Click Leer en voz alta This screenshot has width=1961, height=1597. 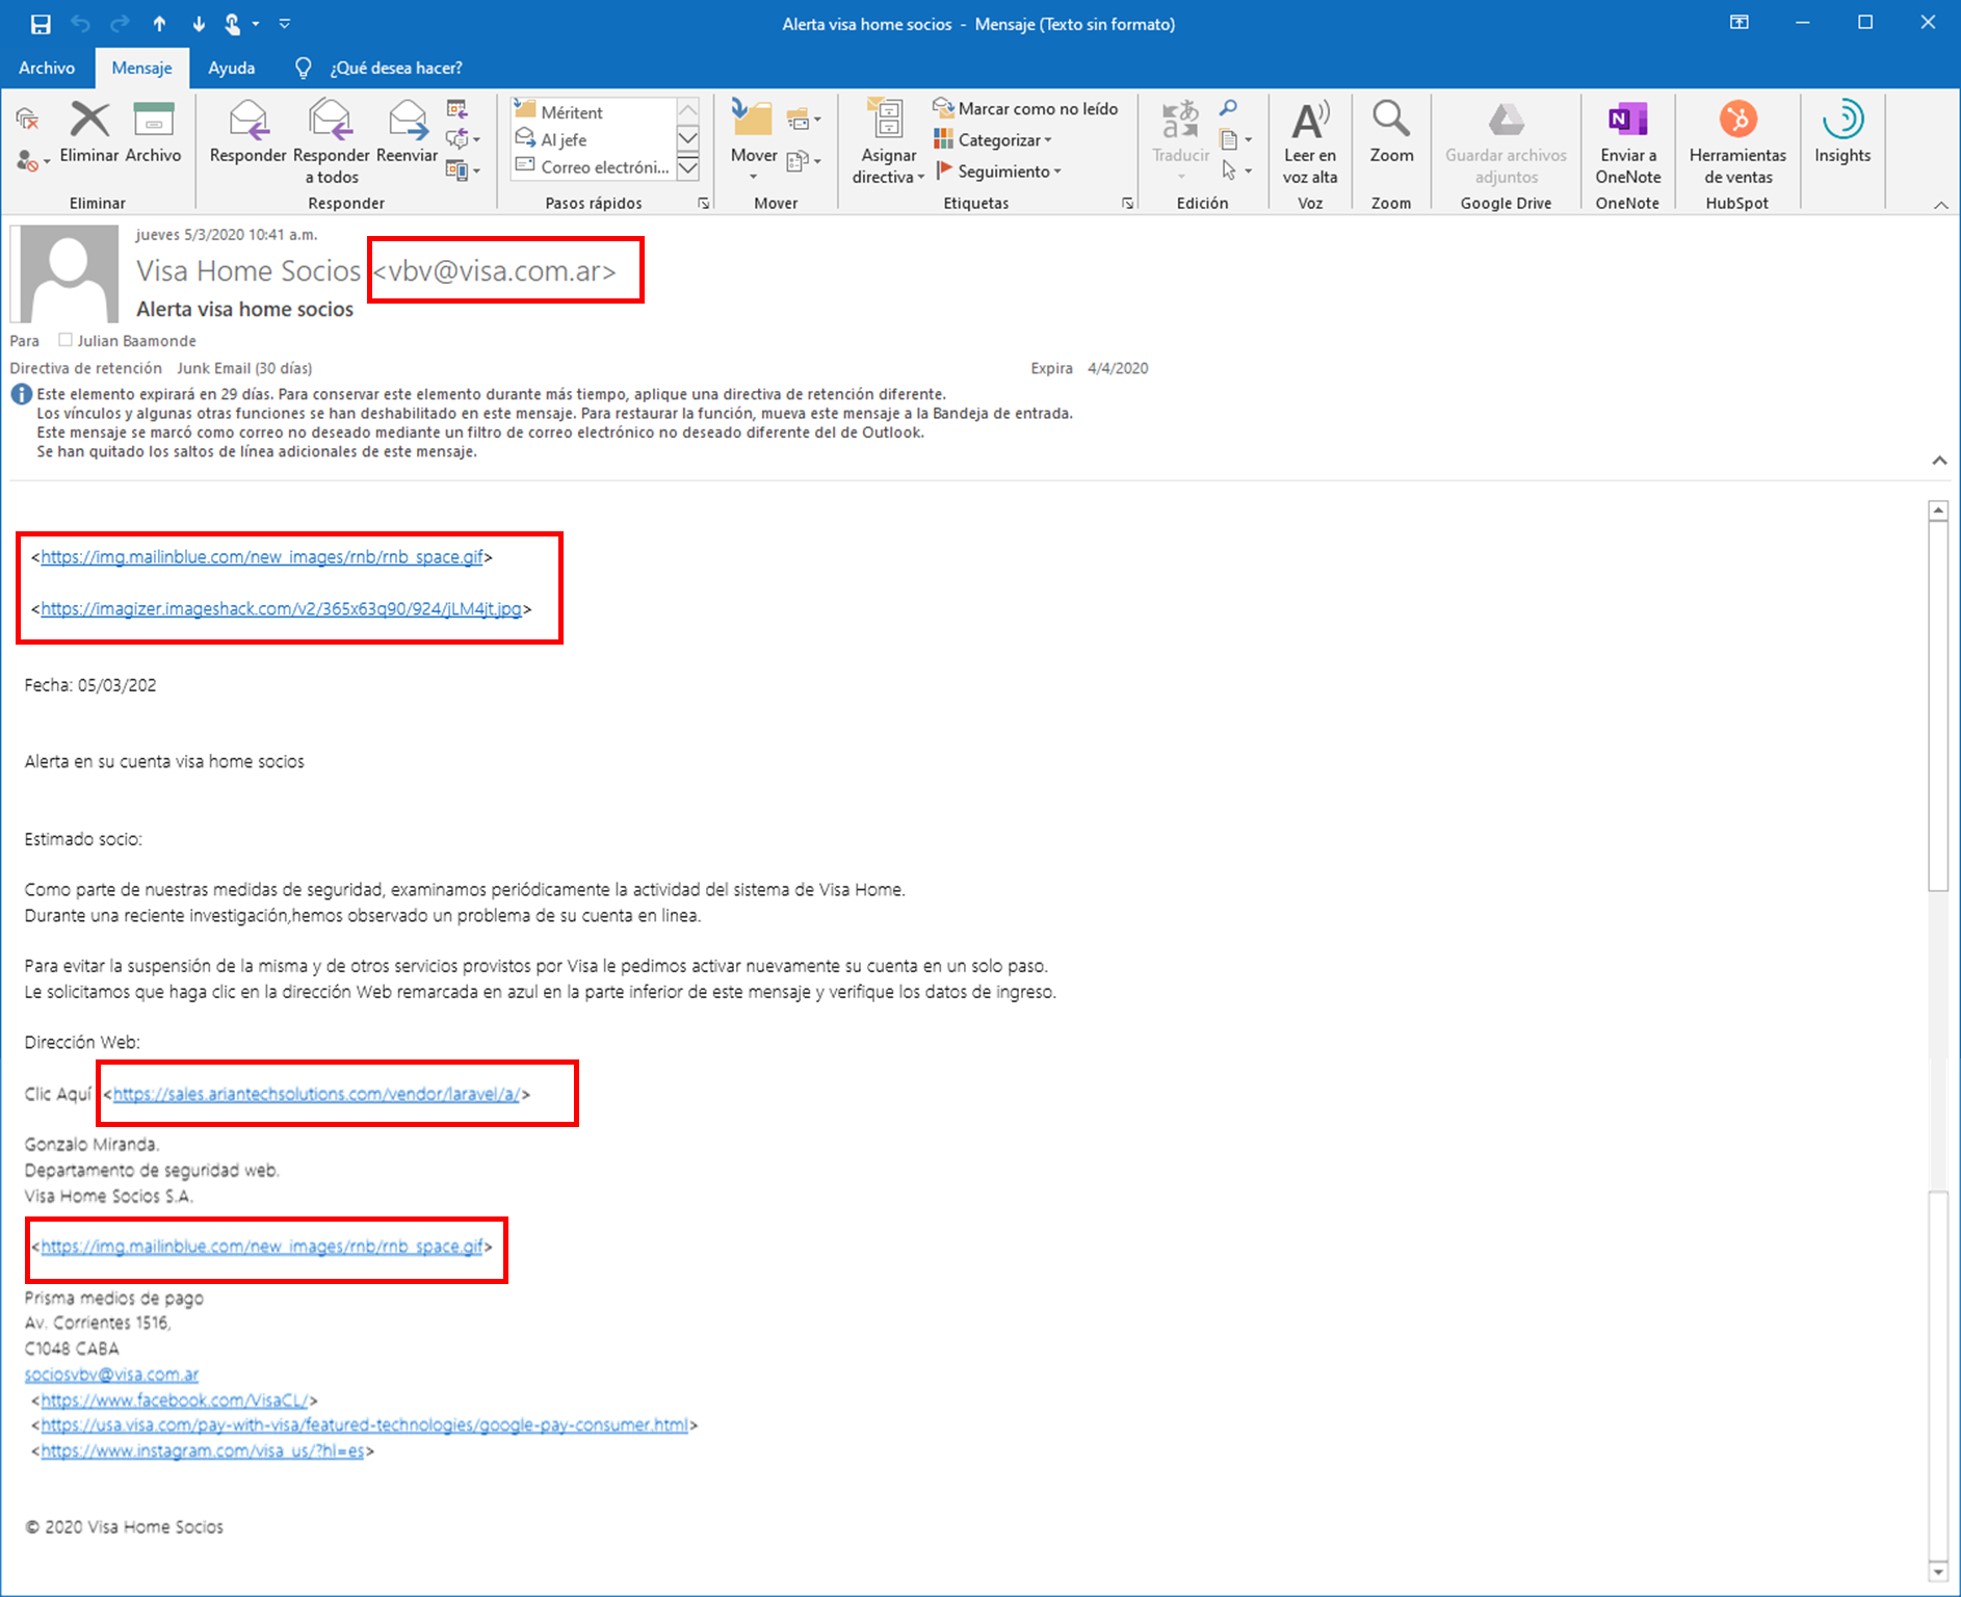pos(1309,143)
